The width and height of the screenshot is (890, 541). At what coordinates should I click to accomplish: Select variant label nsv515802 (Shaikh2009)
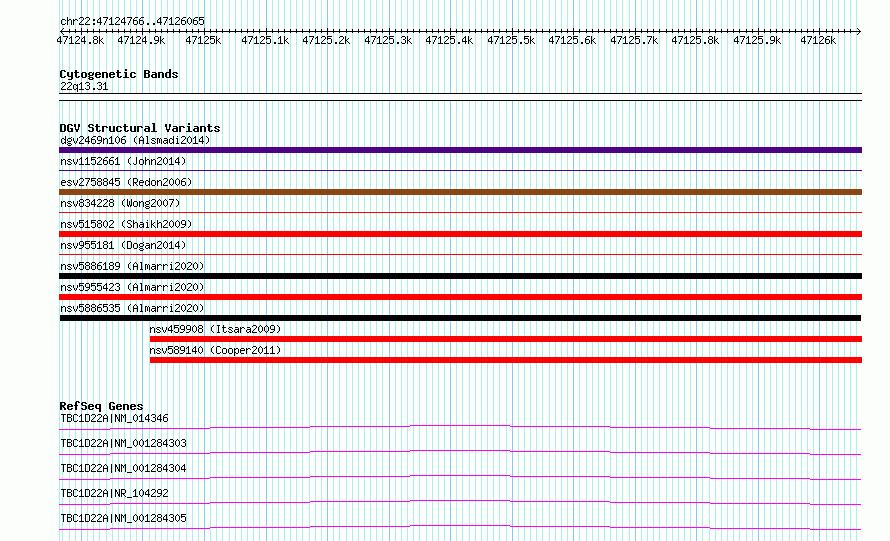pos(126,224)
